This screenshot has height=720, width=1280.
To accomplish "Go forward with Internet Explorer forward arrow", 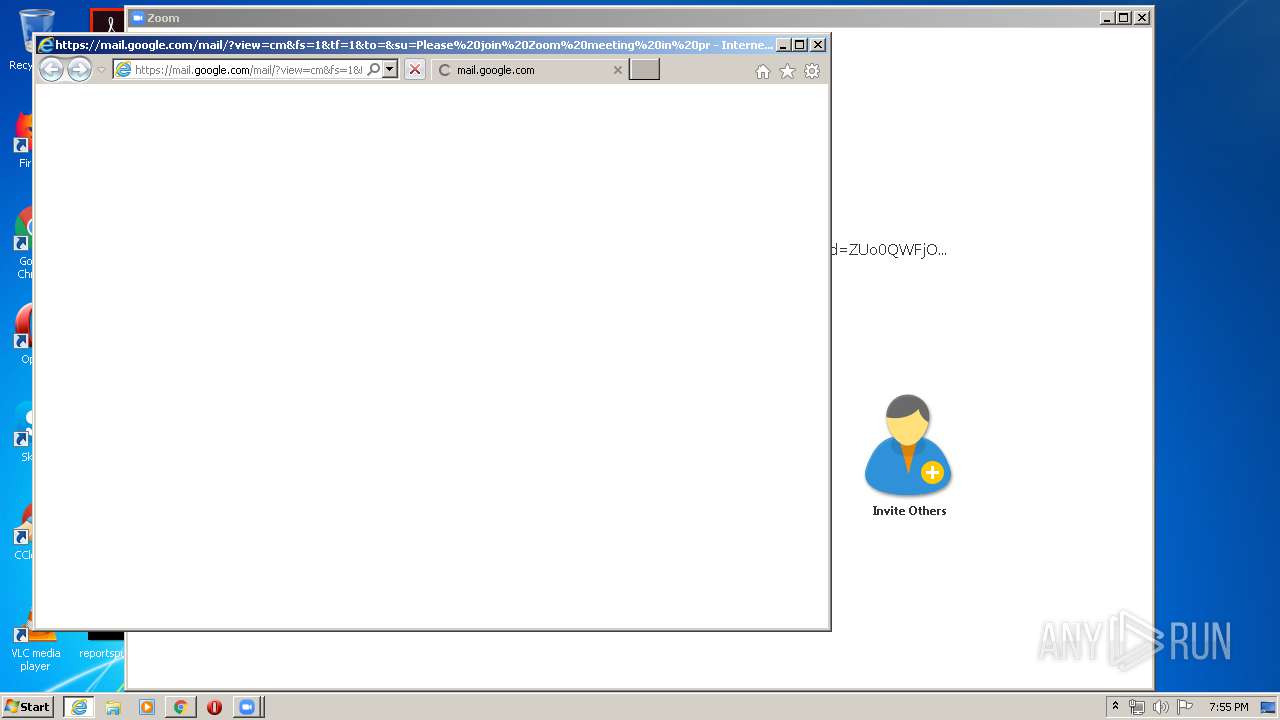I will point(79,69).
